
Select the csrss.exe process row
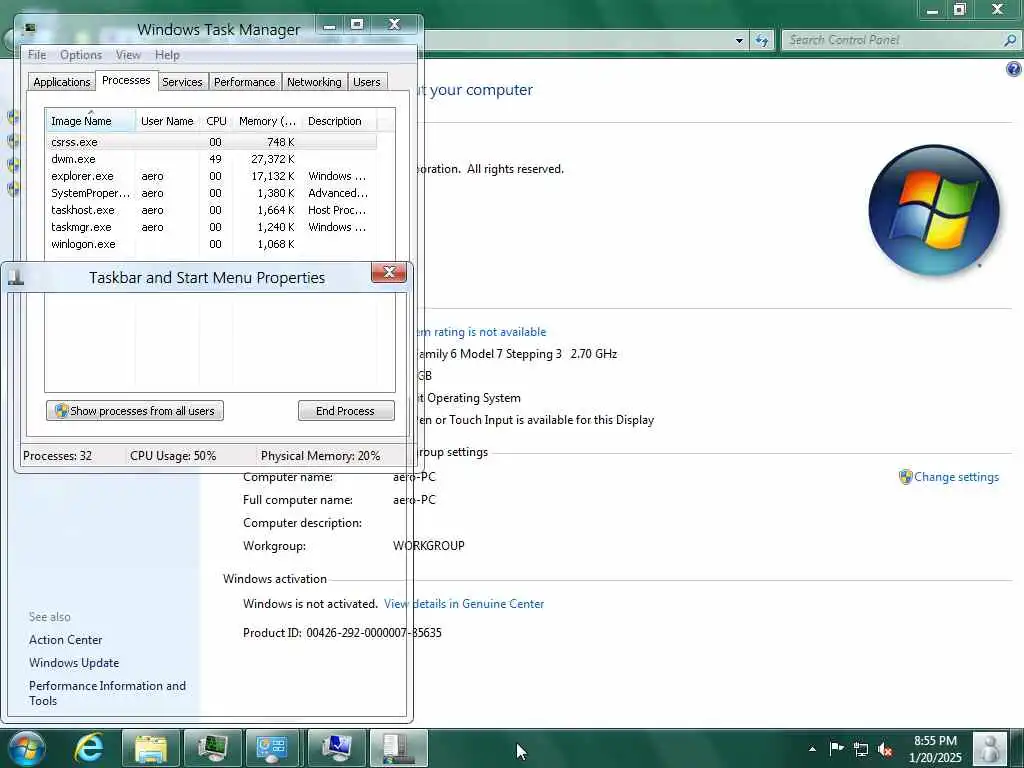pyautogui.click(x=211, y=142)
